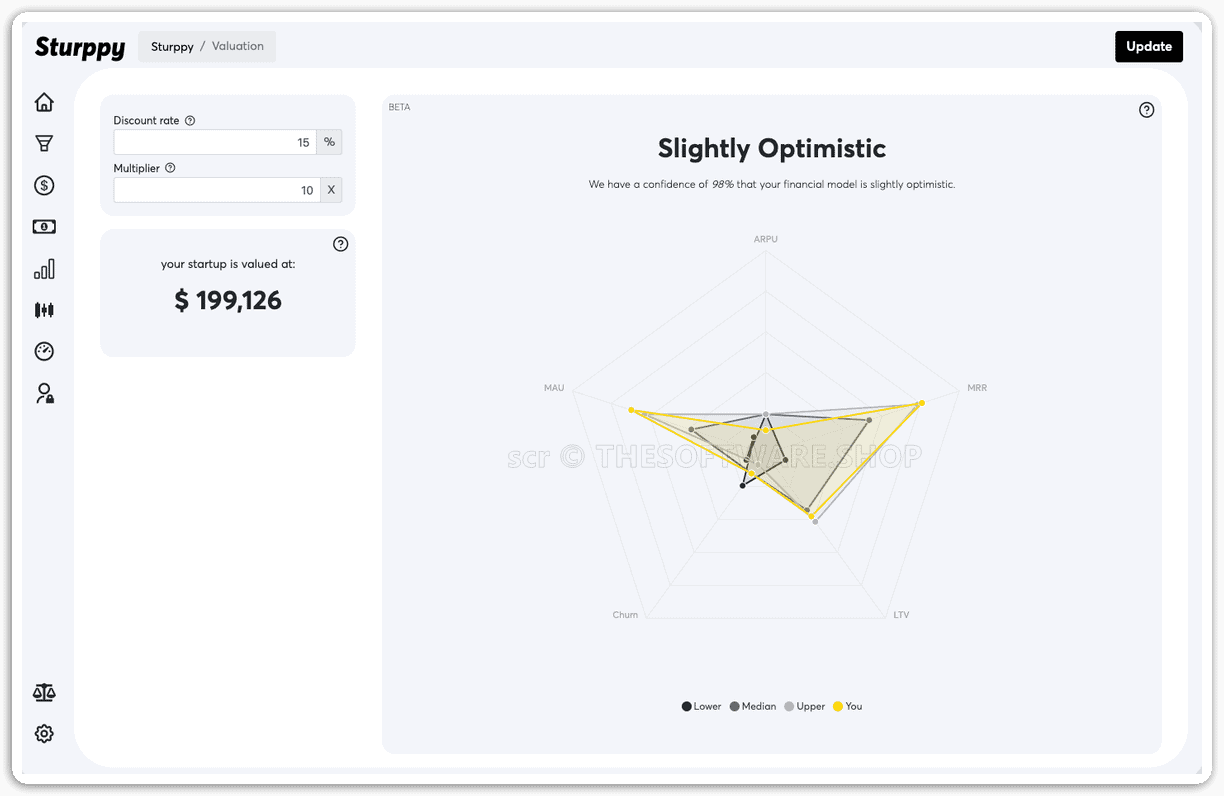1224x796 pixels.
Task: Focus the Discount rate input field
Action: click(215, 142)
